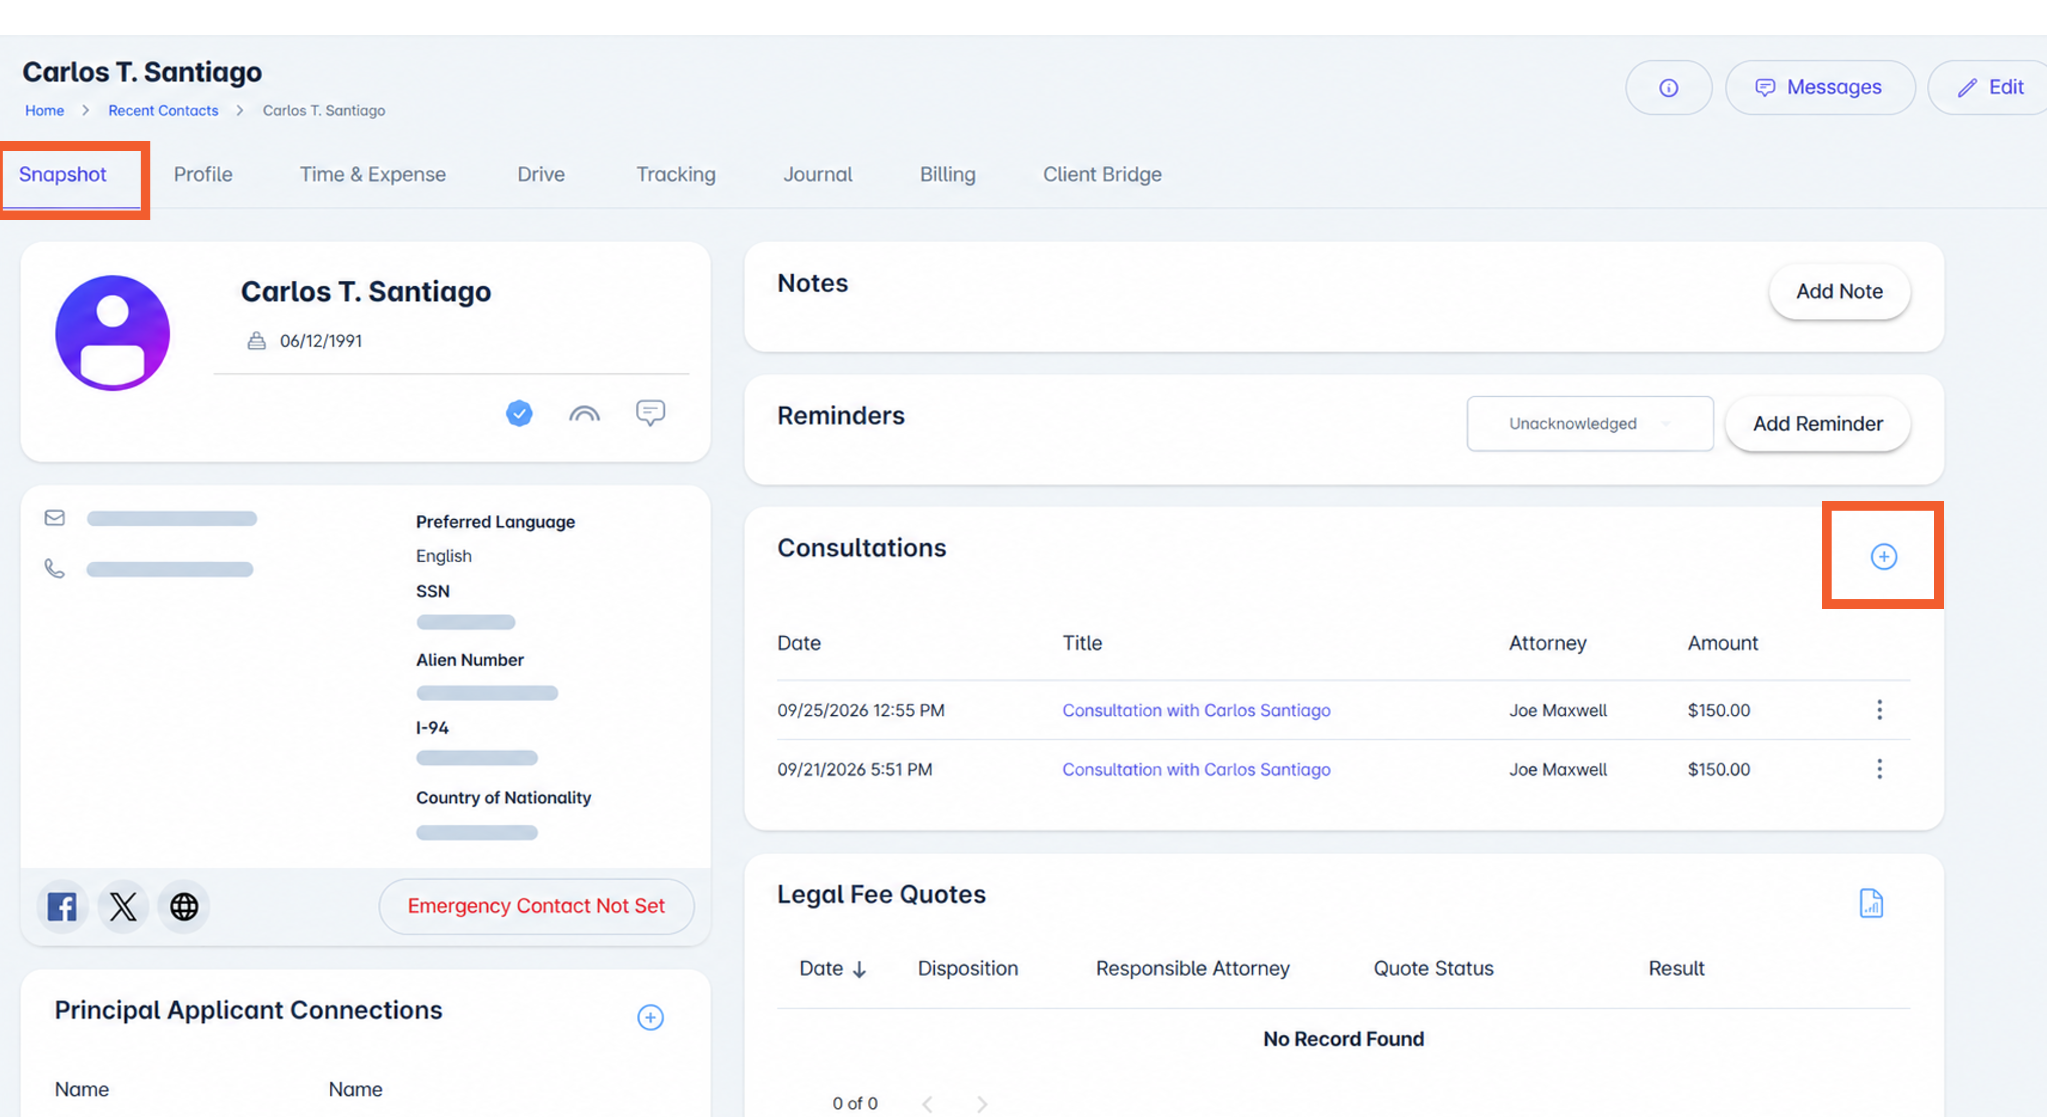Open the Tracking tab
2047x1117 pixels.
tap(676, 175)
